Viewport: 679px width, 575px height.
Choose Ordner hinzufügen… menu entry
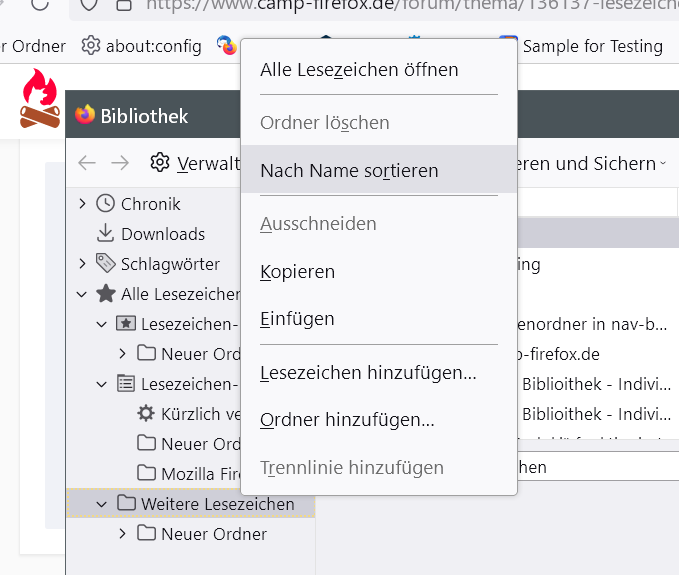tap(347, 420)
